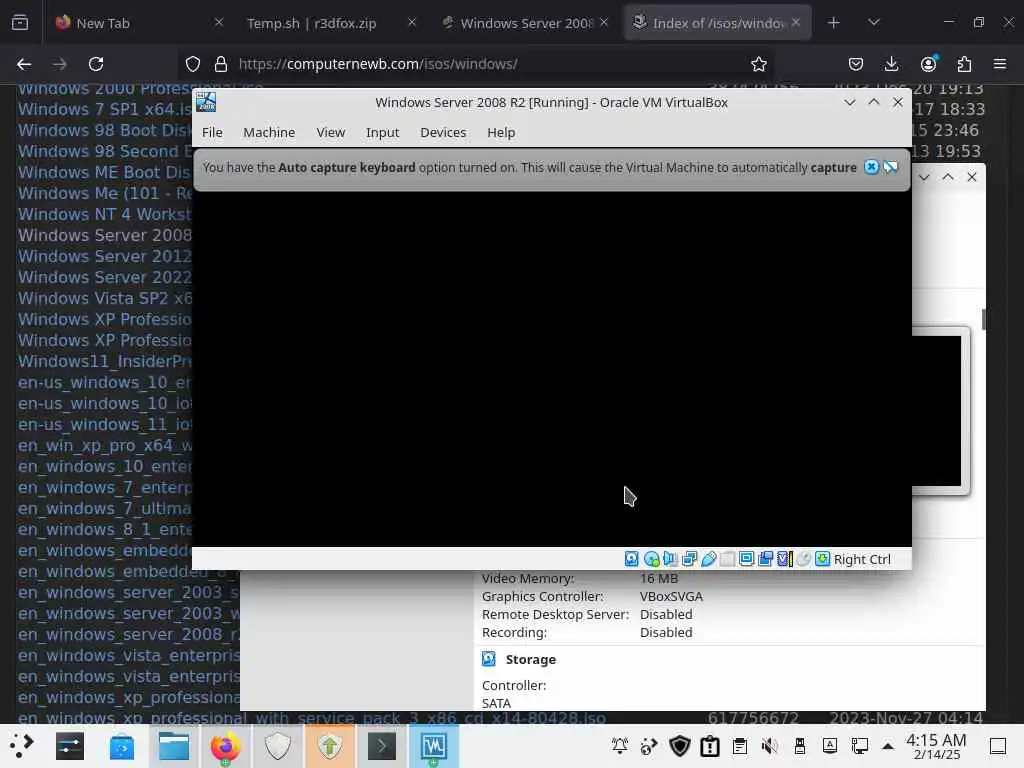Click VirtualBox Manager details pane scrollbar
The image size is (1024, 768).
[x=983, y=319]
